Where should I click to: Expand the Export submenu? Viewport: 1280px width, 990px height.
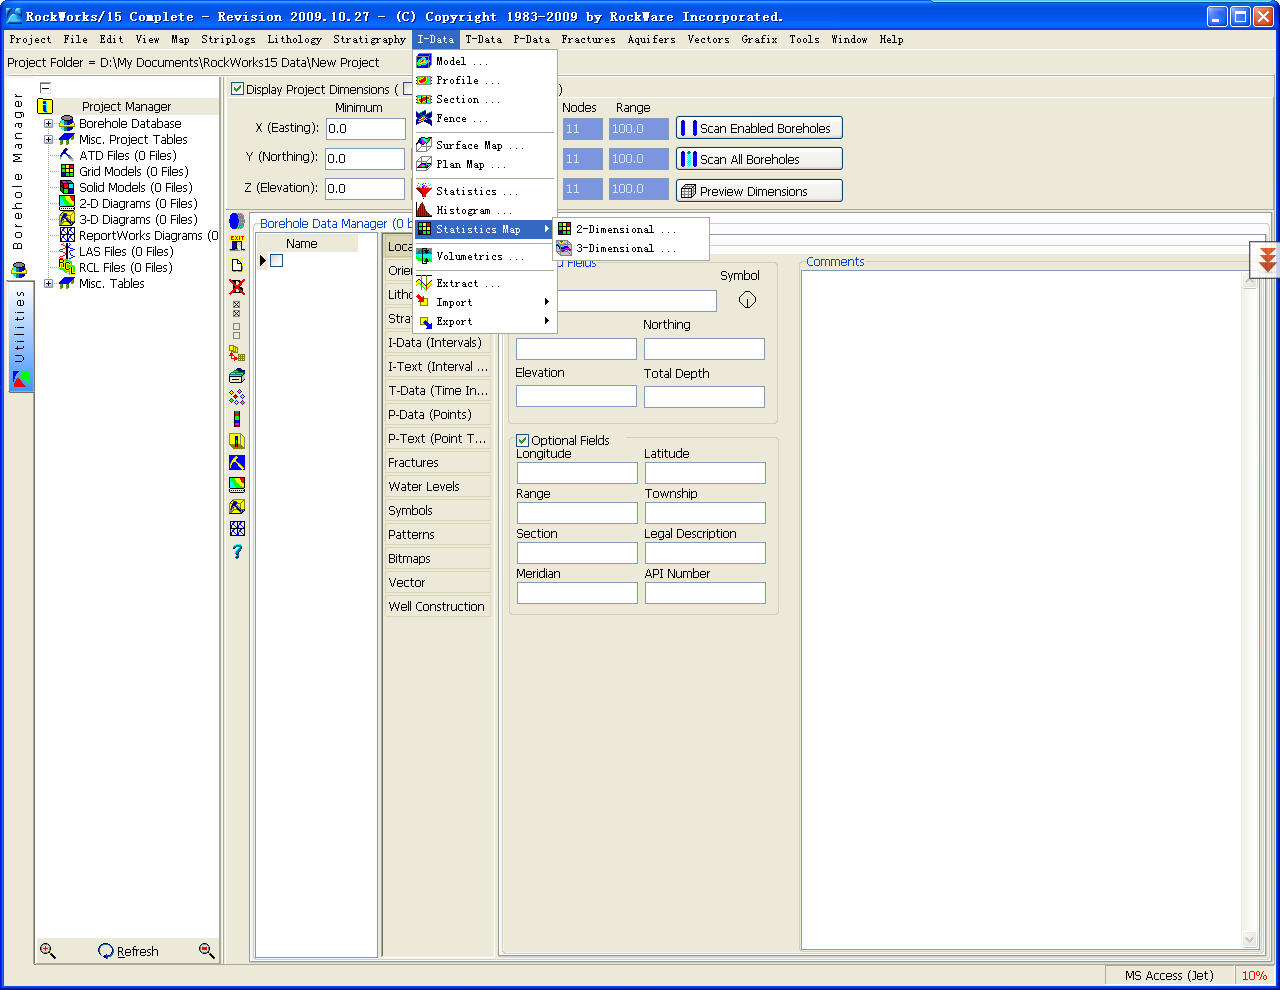click(485, 321)
